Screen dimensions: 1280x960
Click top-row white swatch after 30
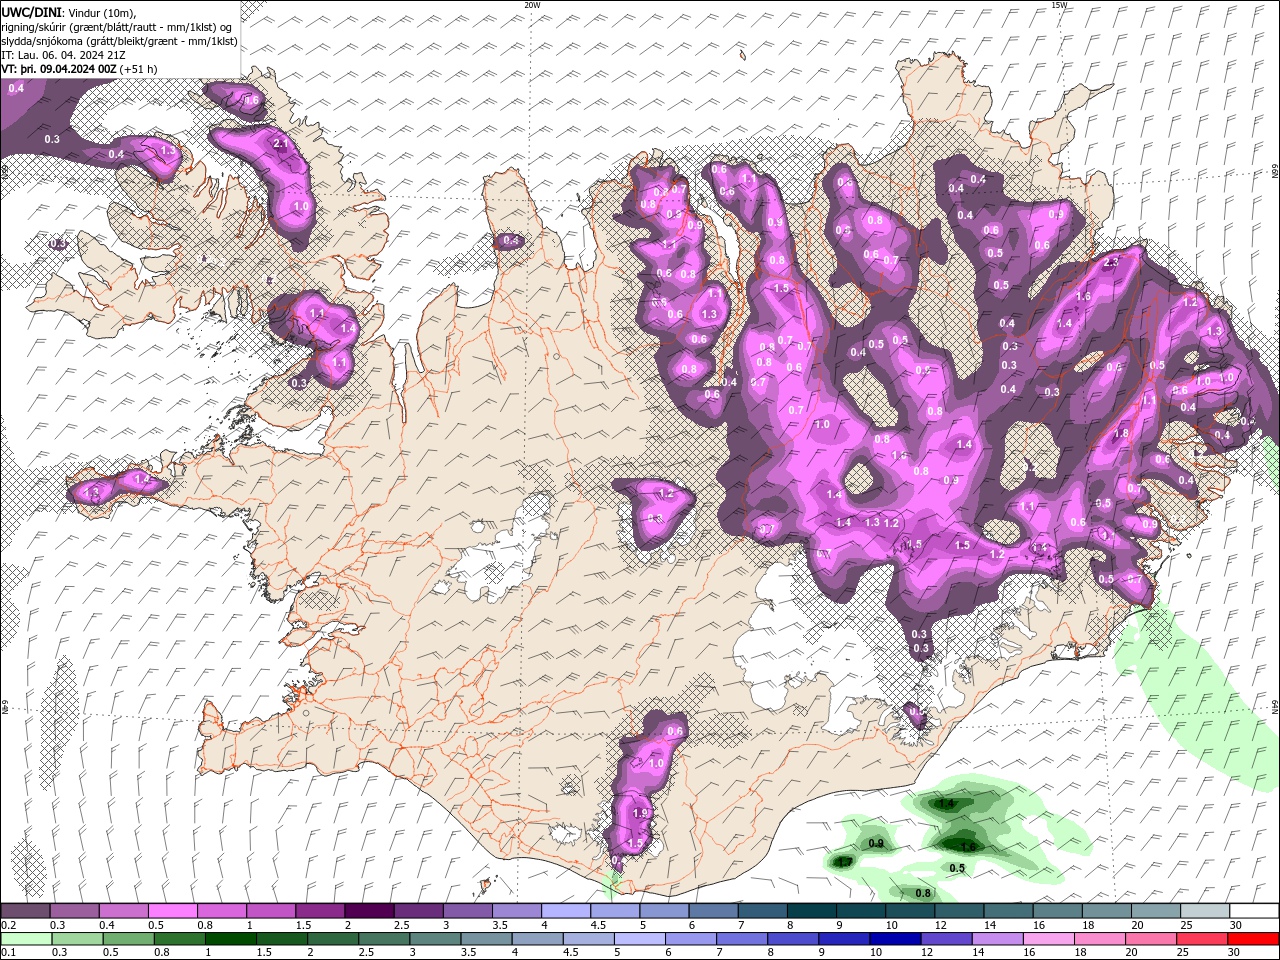click(1253, 911)
